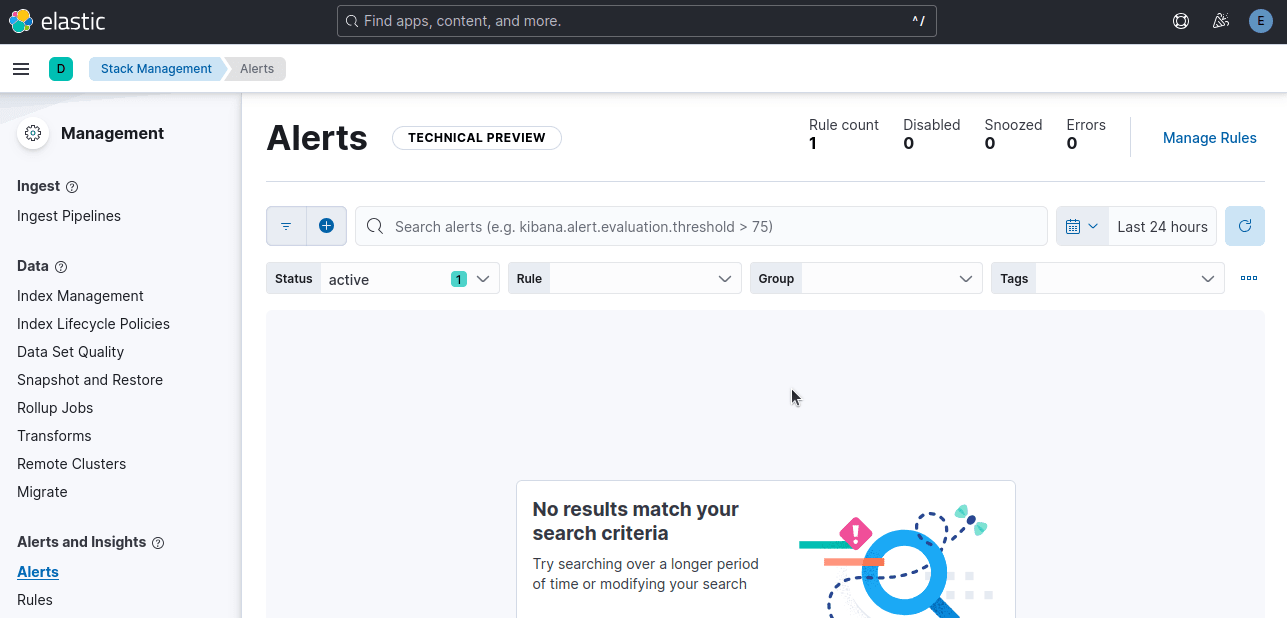Click the Technical Preview badge
1287x618 pixels.
click(477, 138)
